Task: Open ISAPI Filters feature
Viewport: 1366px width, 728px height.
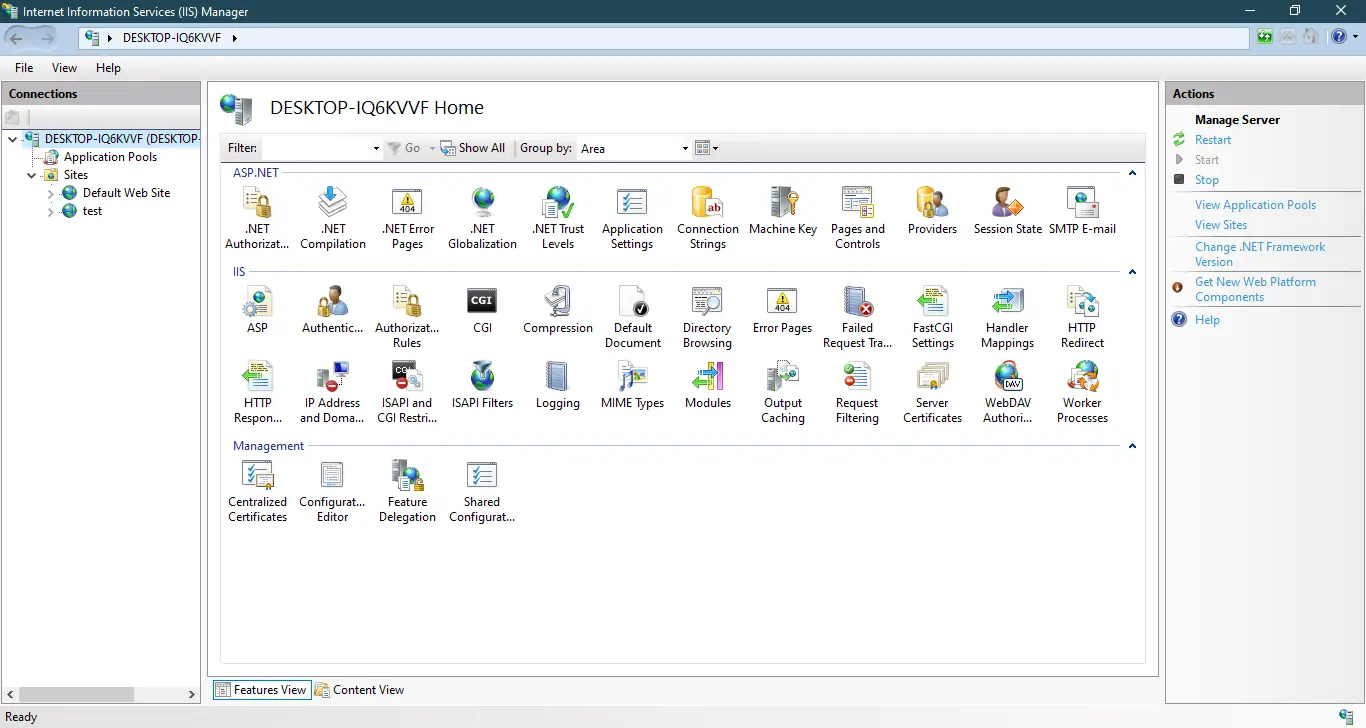Action: [x=483, y=385]
